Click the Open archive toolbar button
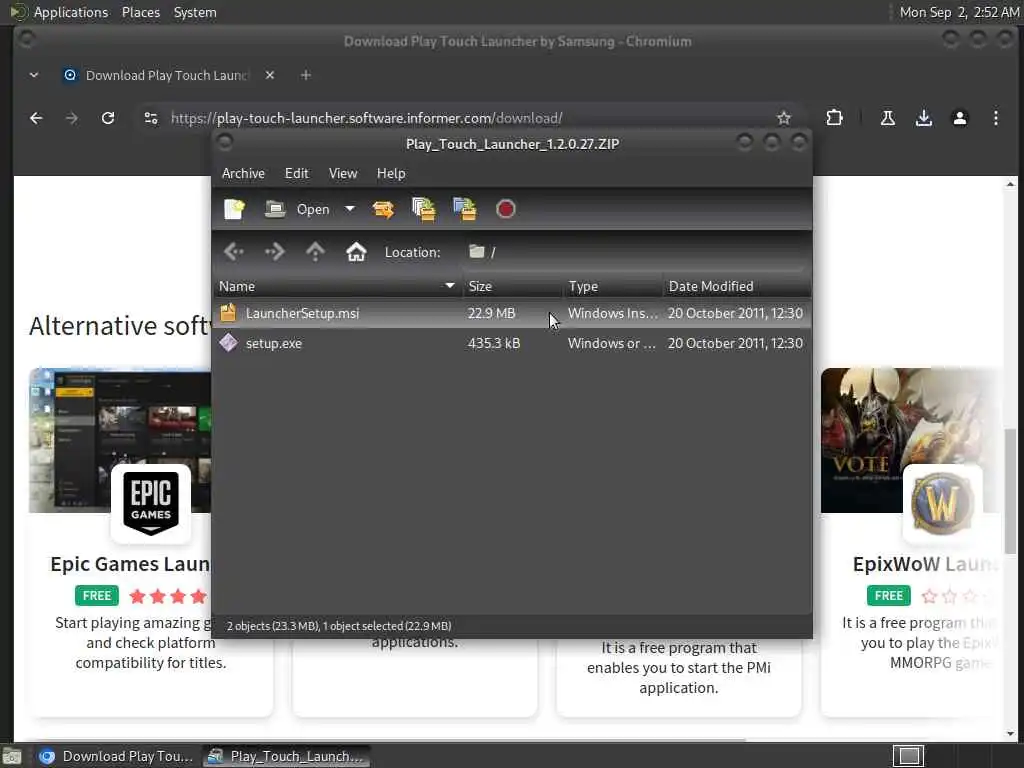The width and height of the screenshot is (1024, 768). point(297,209)
